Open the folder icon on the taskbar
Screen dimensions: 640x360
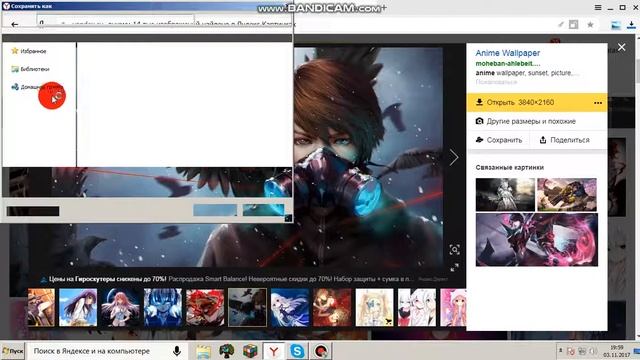[x=203, y=351]
